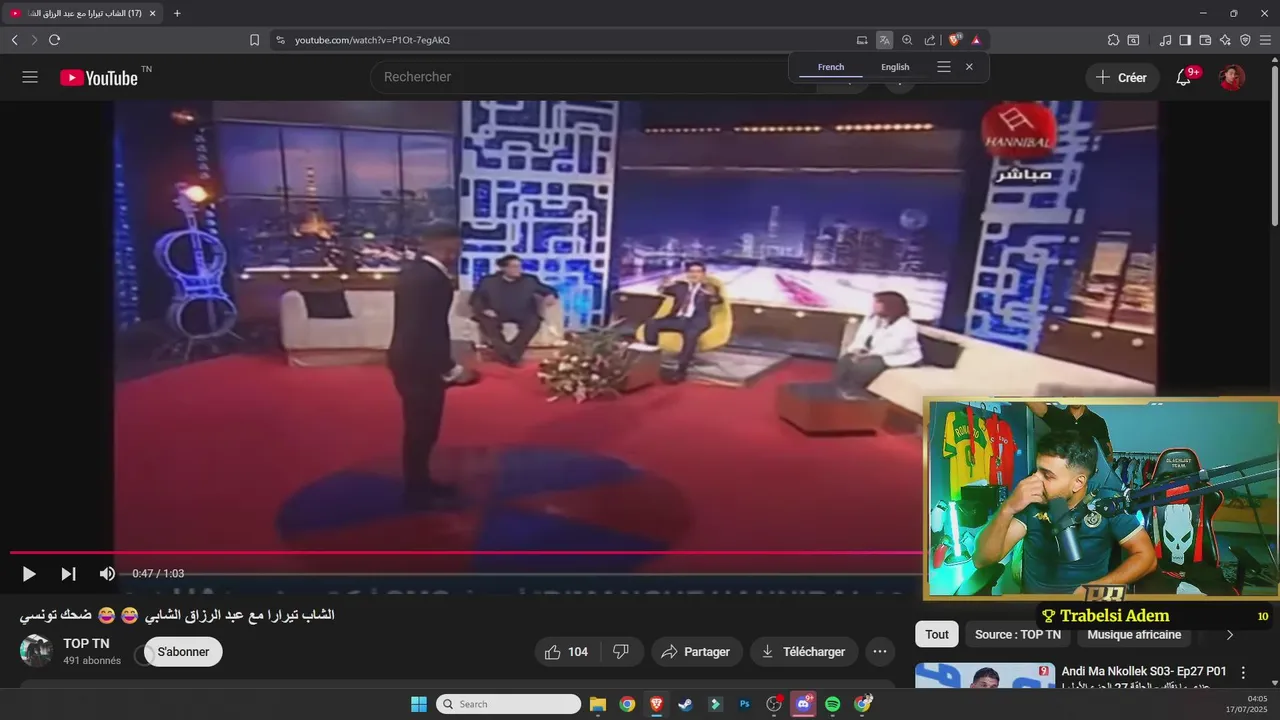Screen dimensions: 1280x720
Task: Click the youtube.com URL in address bar
Action: 372,40
